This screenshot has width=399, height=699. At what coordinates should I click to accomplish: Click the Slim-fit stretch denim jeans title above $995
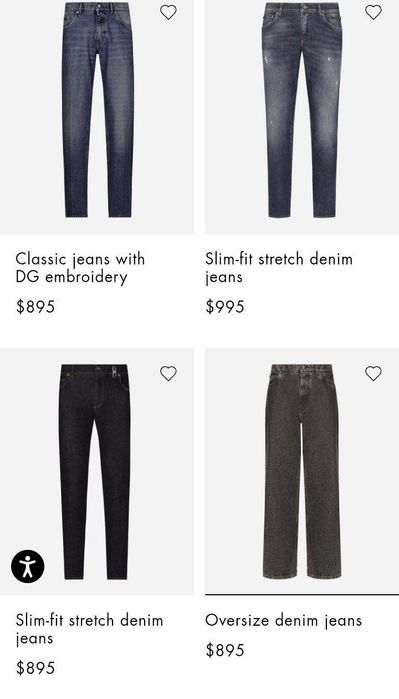coord(279,268)
